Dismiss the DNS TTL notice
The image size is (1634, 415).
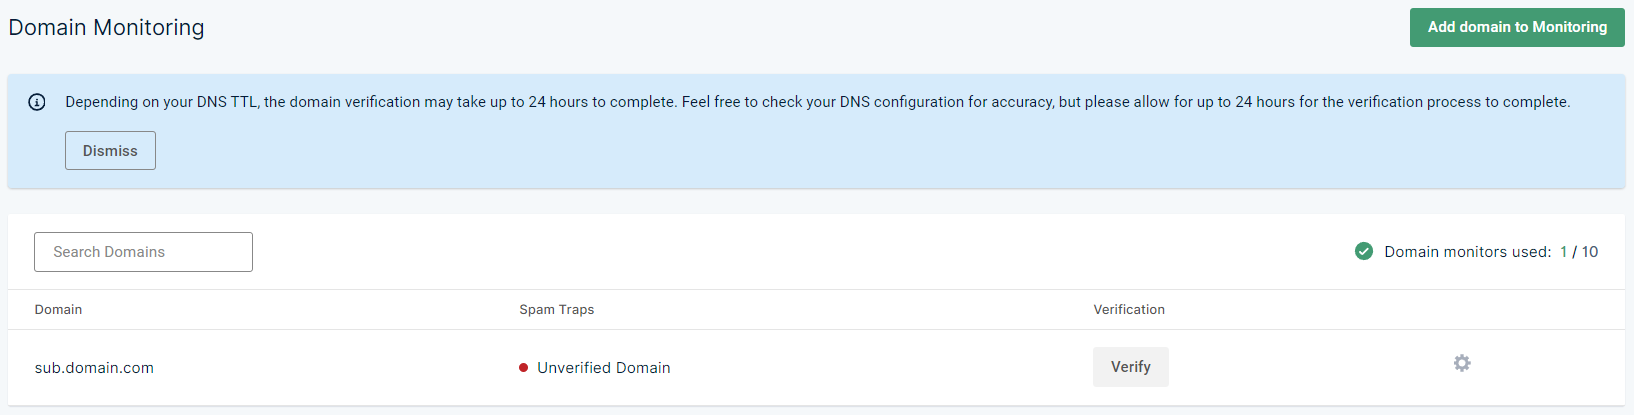[x=110, y=150]
